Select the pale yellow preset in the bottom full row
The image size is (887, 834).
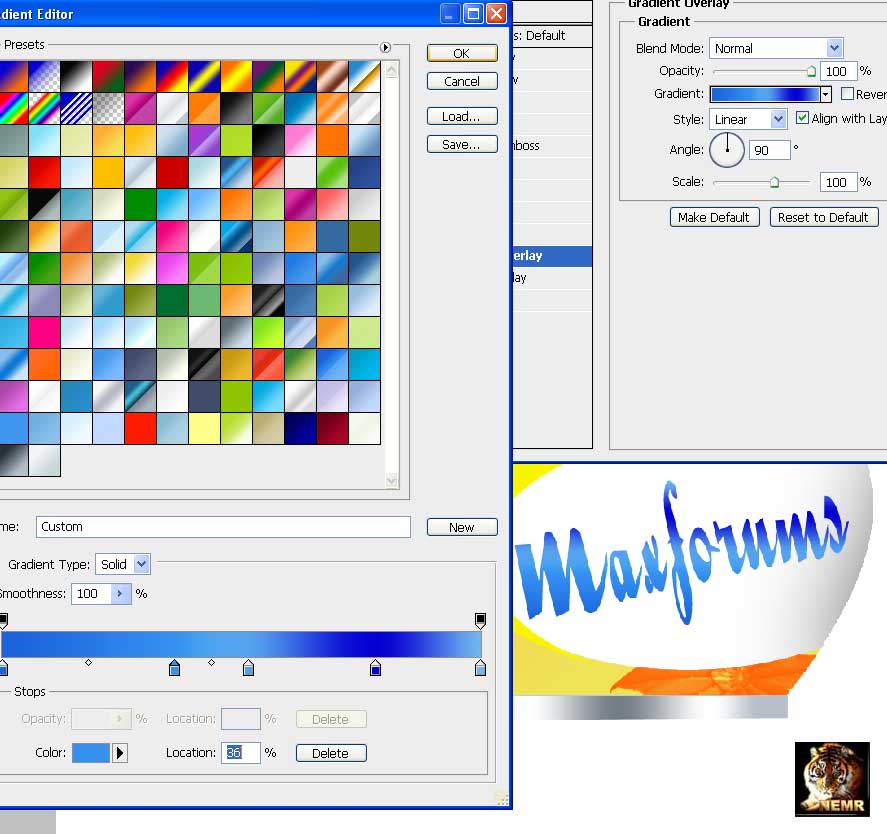[x=204, y=428]
